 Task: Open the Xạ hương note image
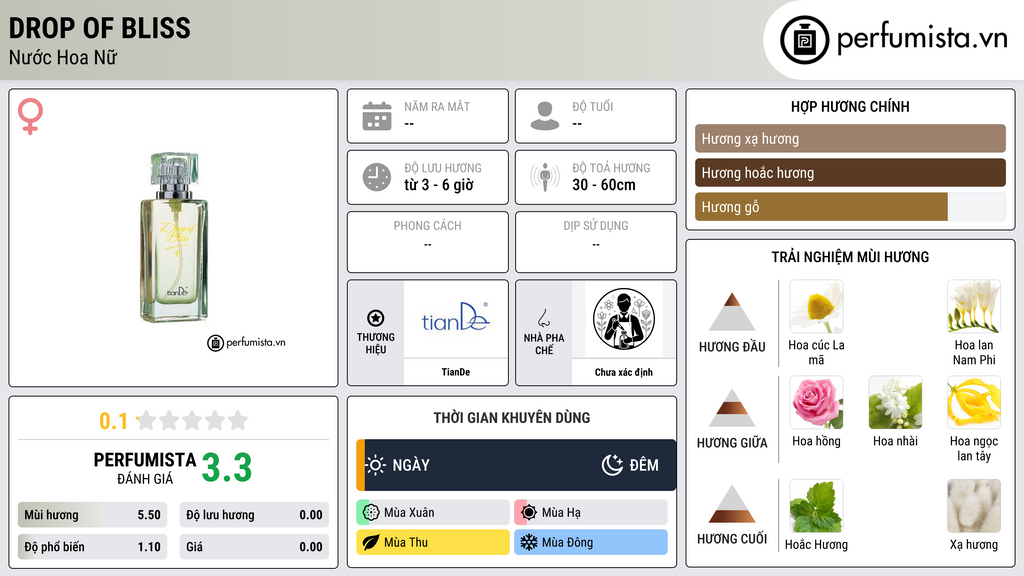tap(974, 506)
